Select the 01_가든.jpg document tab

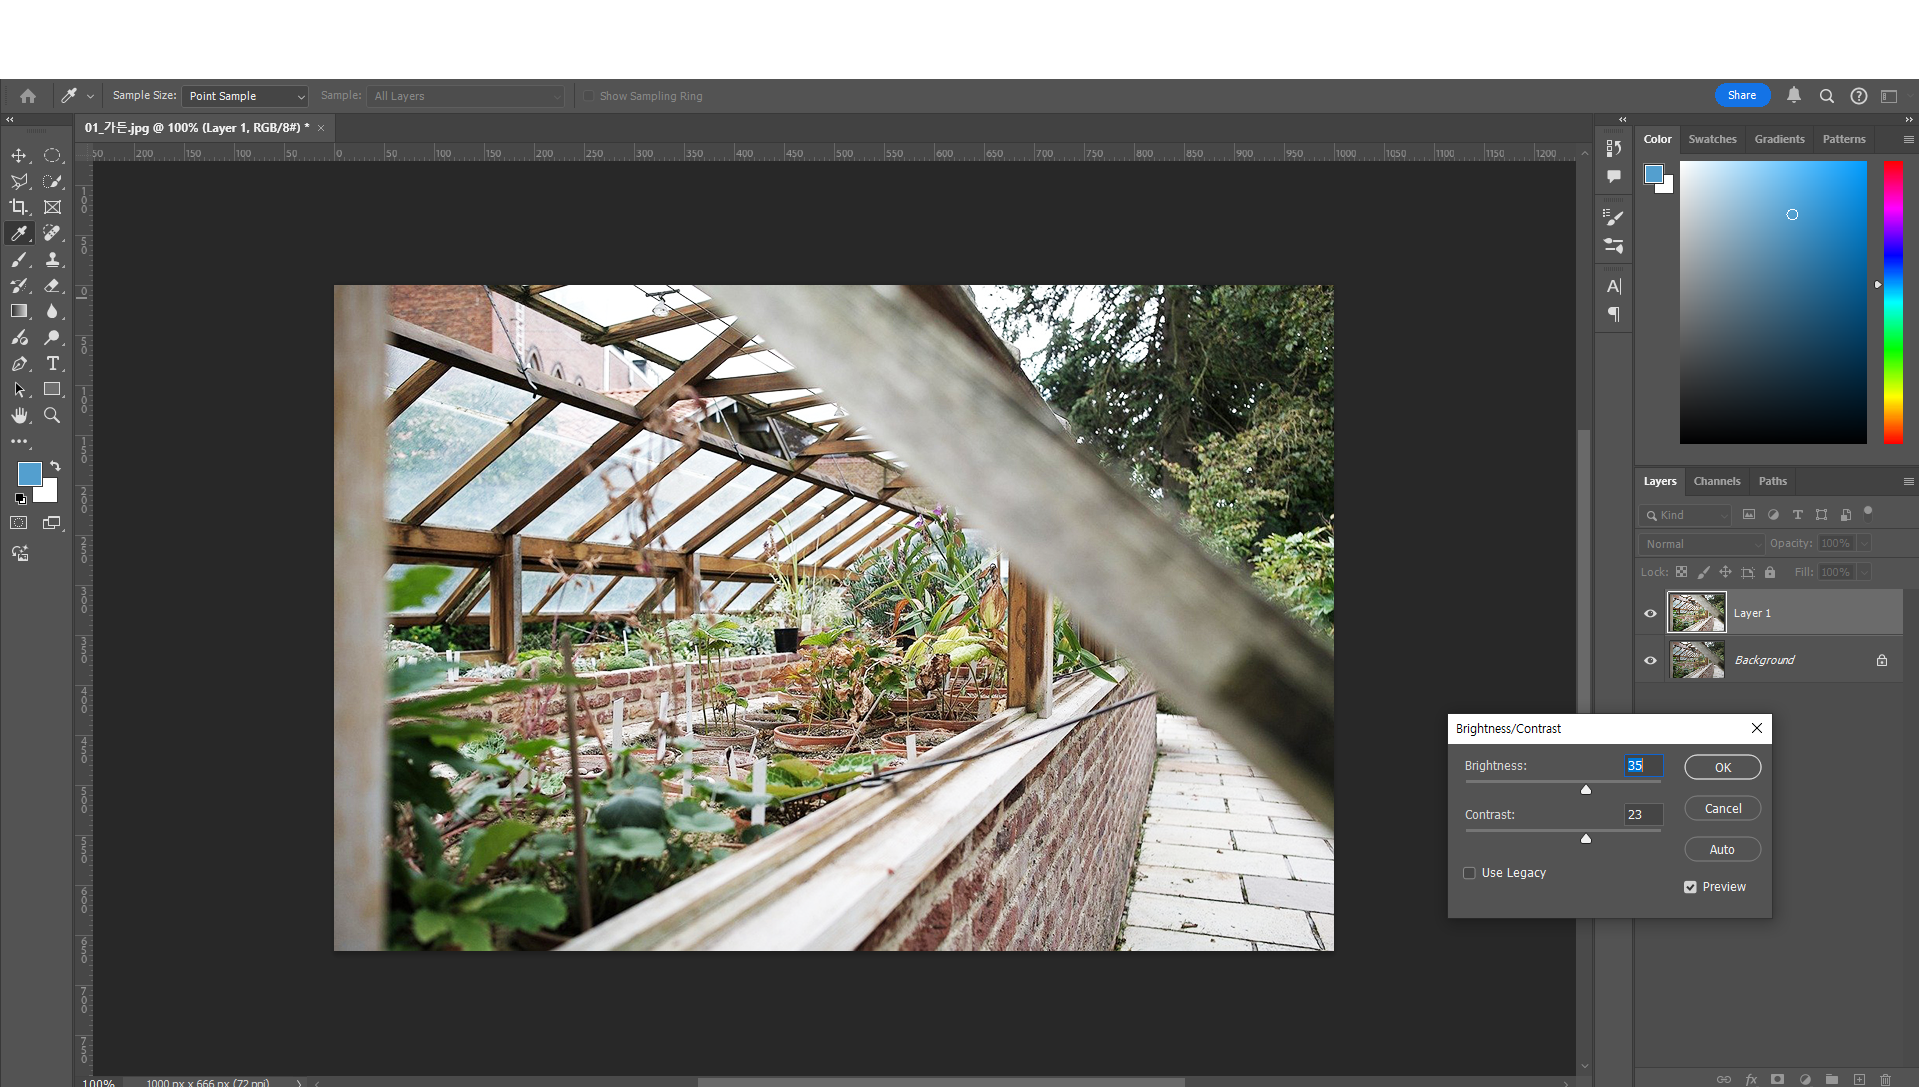click(197, 128)
